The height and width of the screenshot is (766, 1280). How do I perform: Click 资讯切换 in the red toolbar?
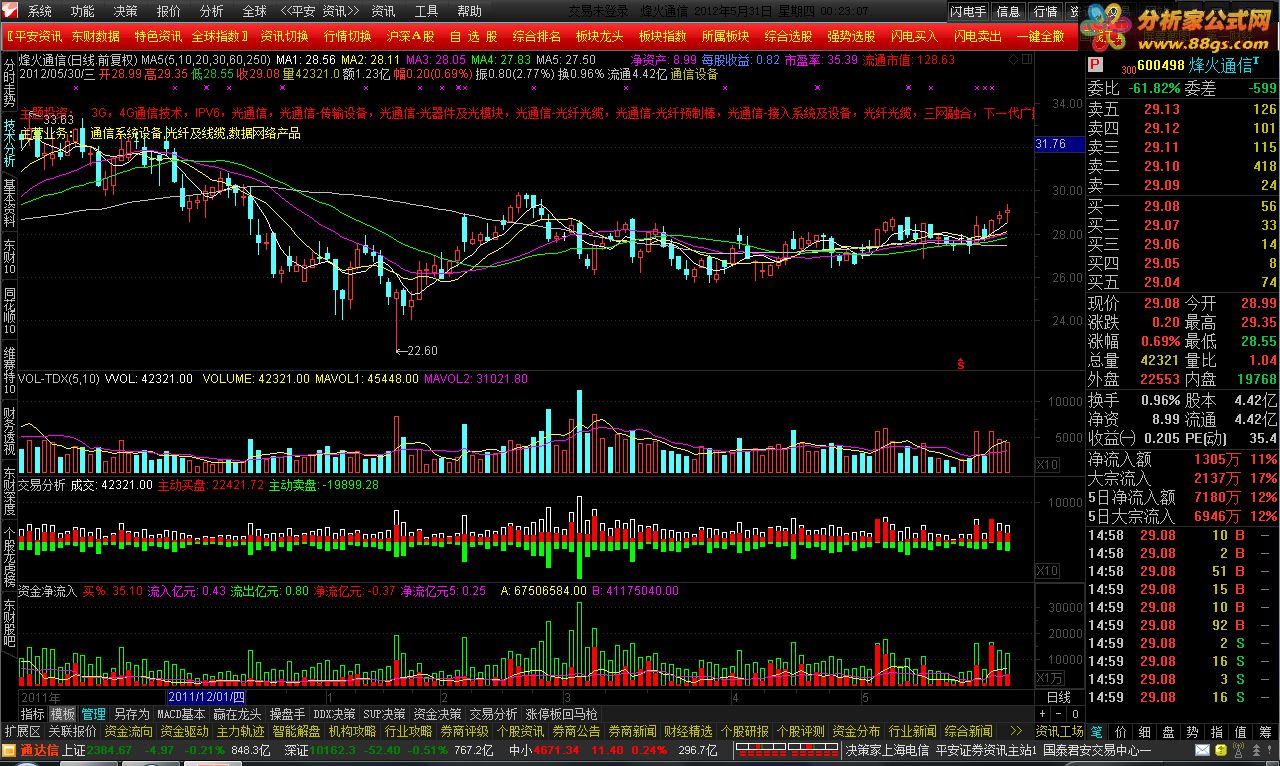284,36
